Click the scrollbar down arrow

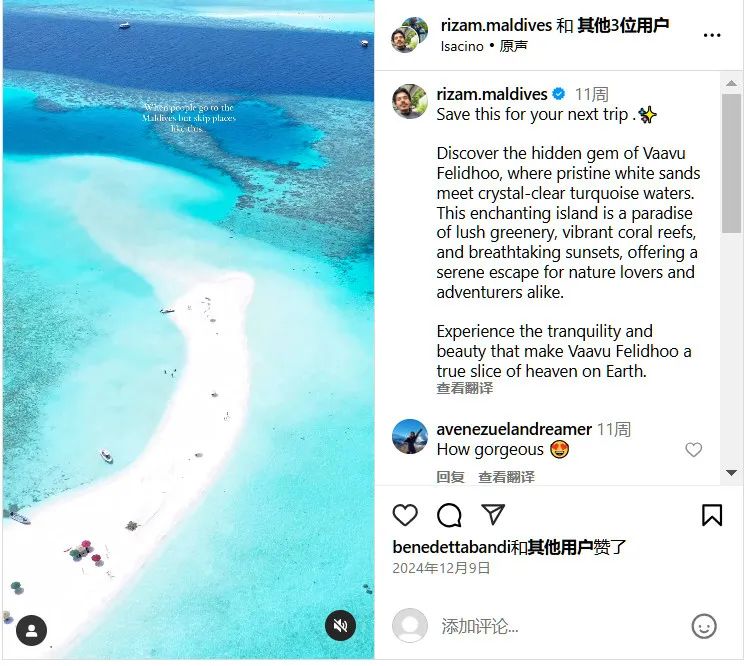(x=731, y=473)
